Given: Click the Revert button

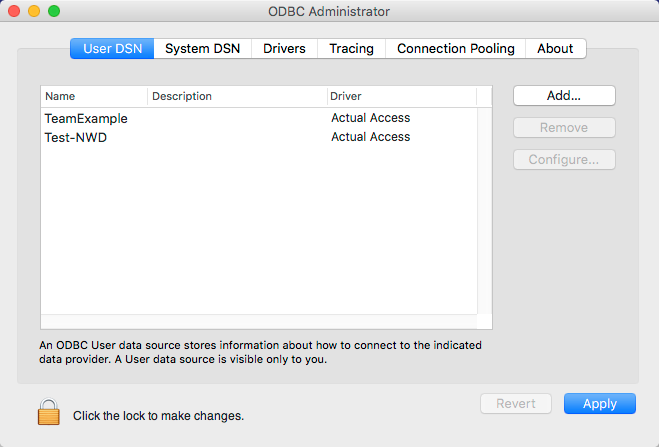Looking at the screenshot, I should pos(515,404).
